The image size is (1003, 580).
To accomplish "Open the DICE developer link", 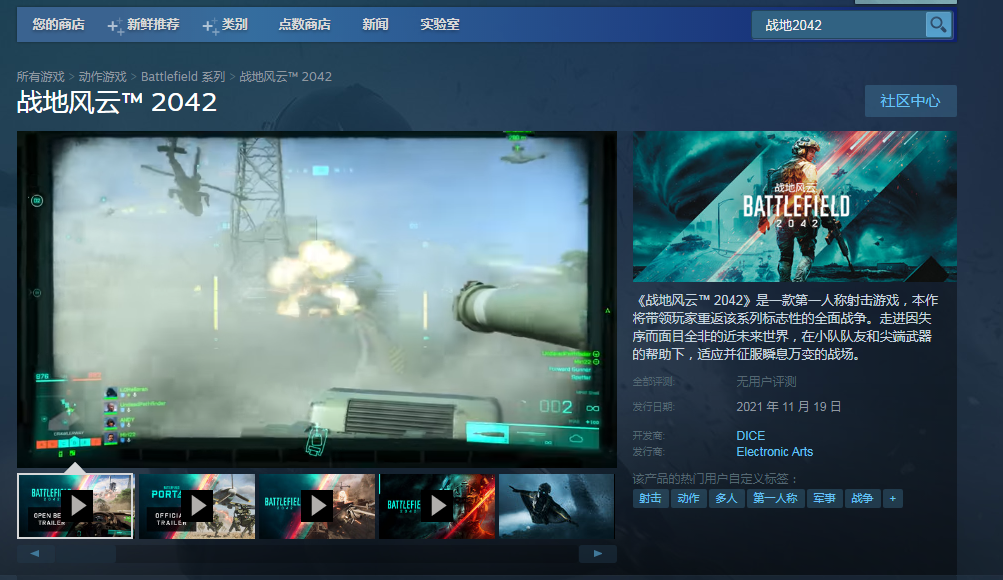I will click(x=750, y=435).
